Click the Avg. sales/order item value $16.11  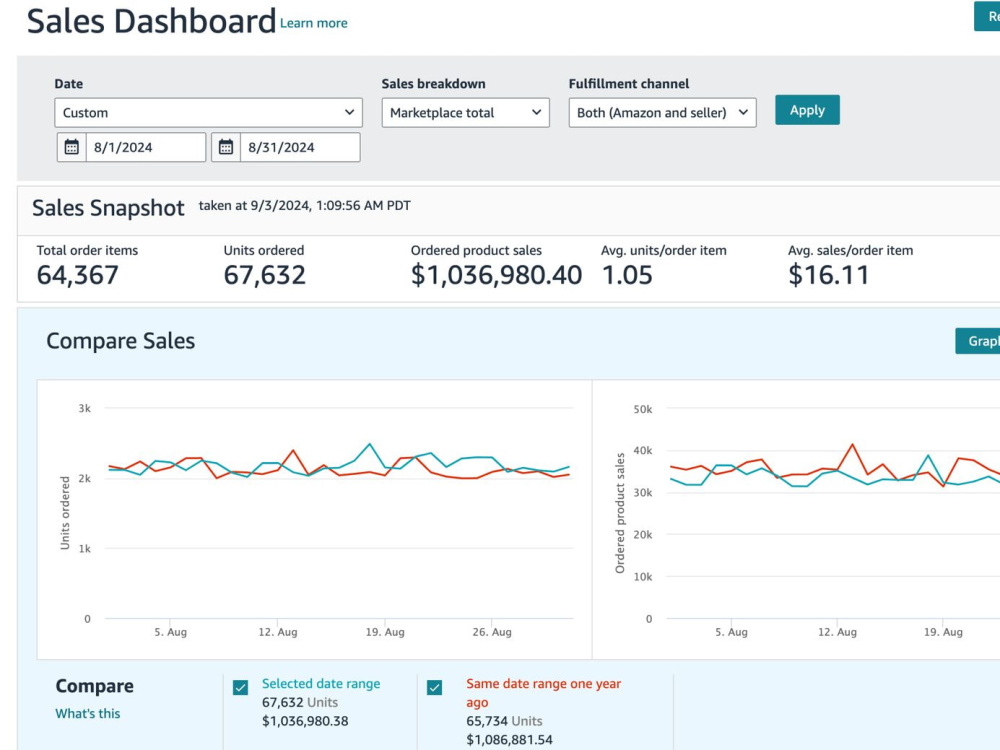pyautogui.click(x=828, y=275)
